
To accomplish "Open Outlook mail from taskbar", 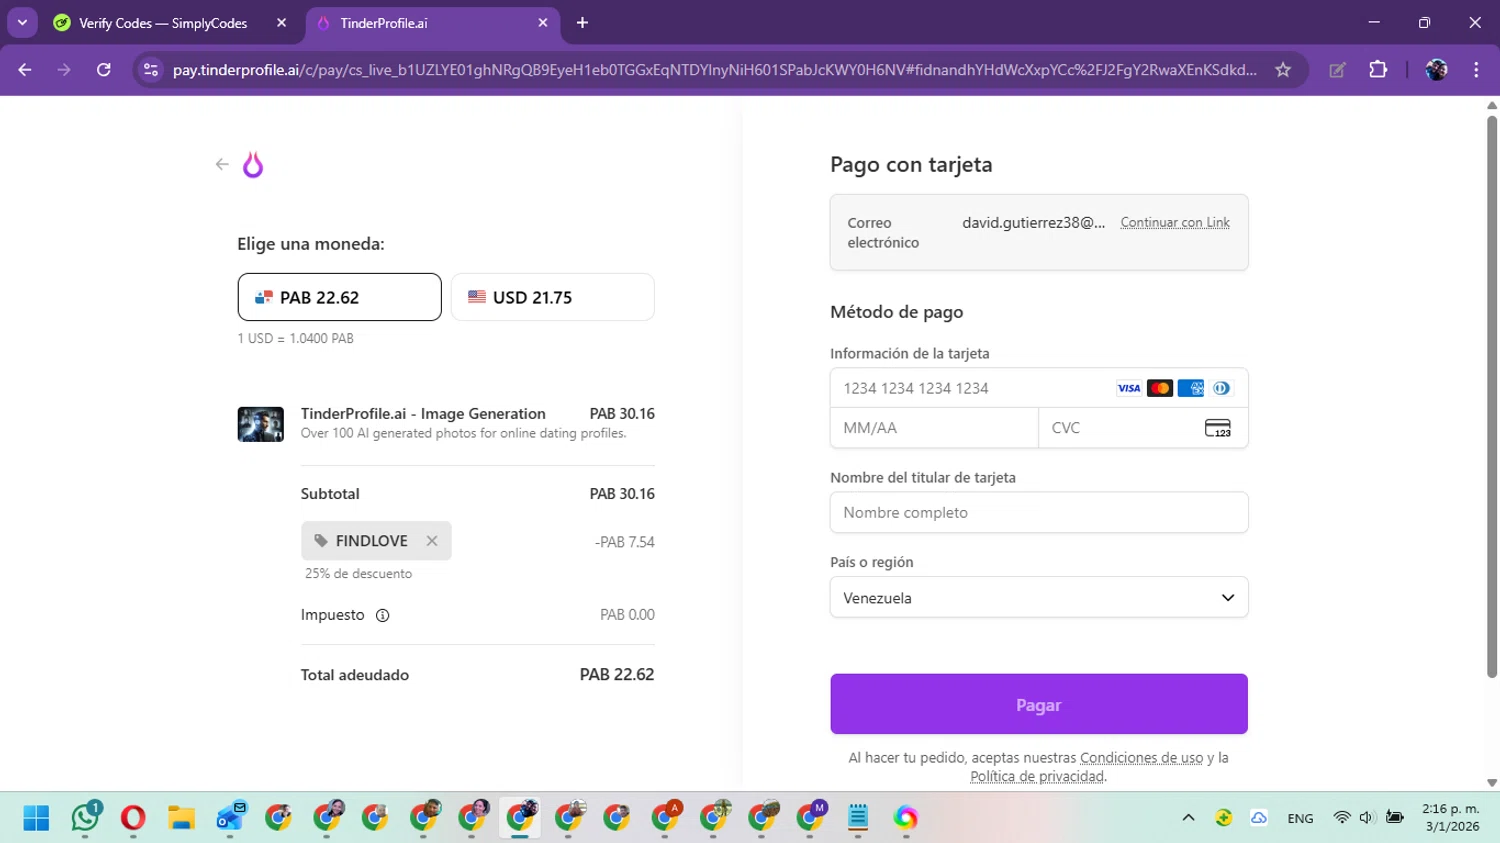I will point(230,818).
